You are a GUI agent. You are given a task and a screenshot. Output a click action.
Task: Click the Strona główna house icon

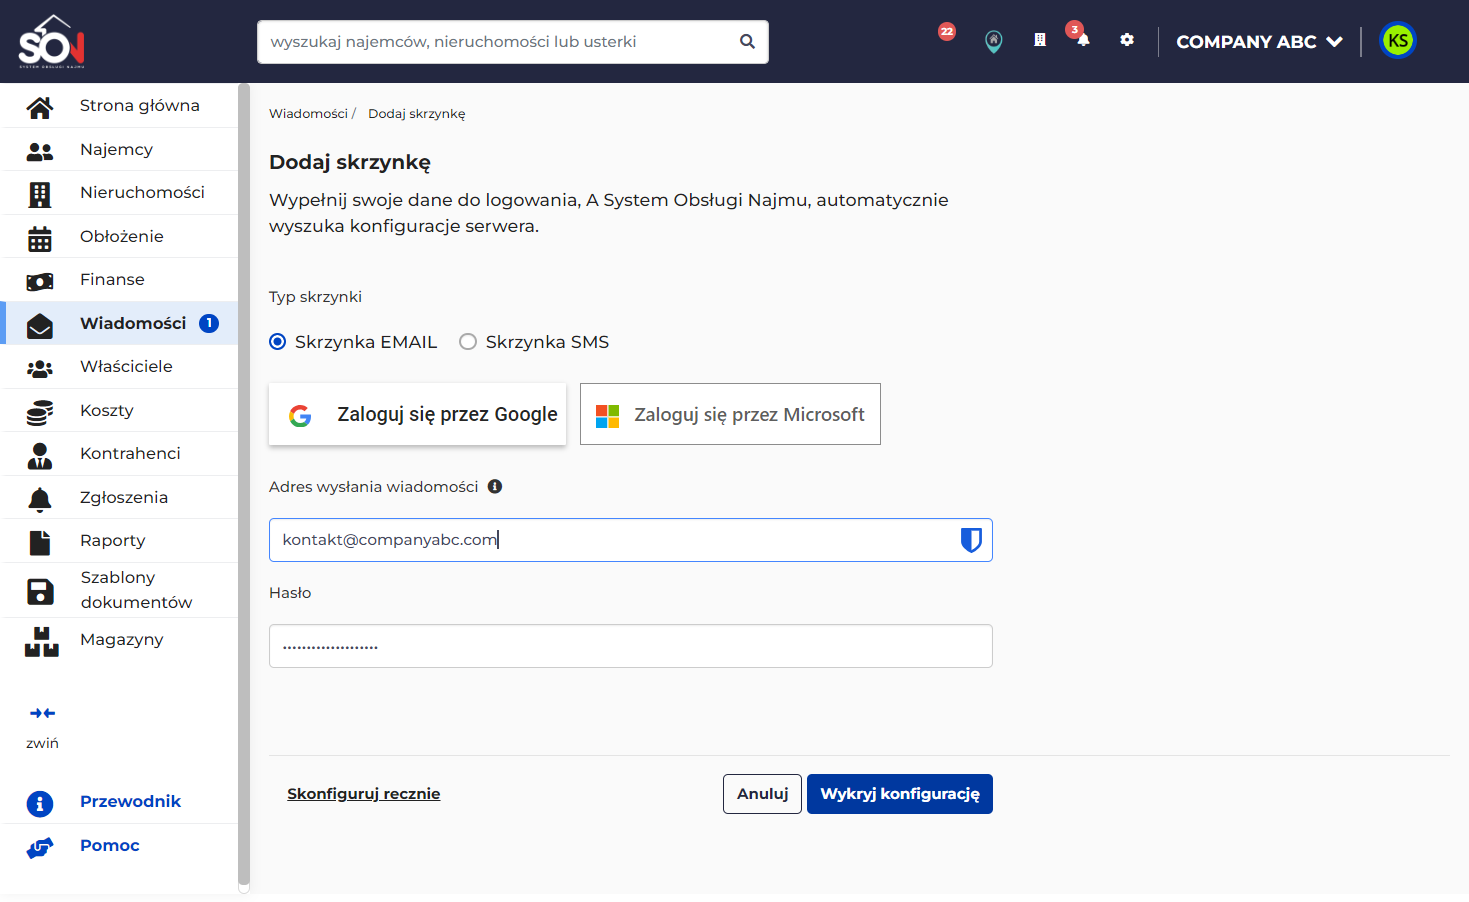coord(40,107)
